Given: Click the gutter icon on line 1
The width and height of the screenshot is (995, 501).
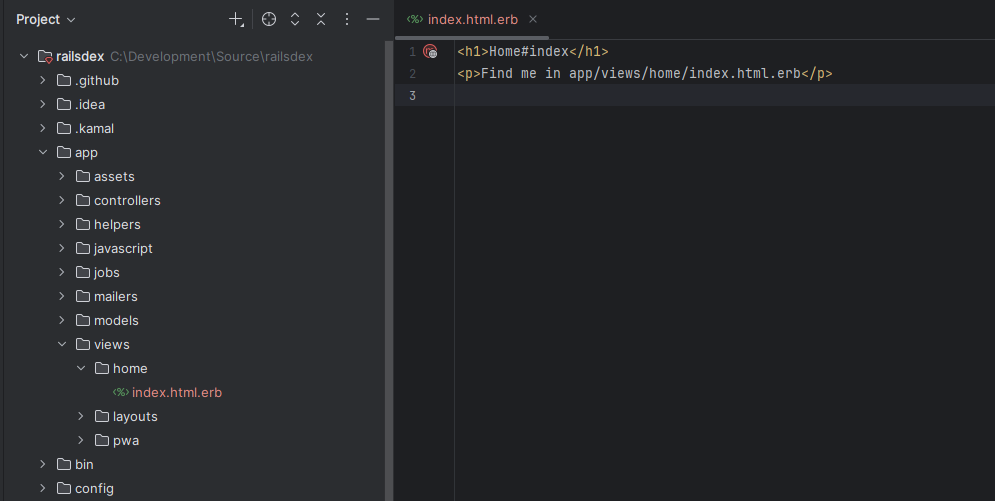Looking at the screenshot, I should coord(430,51).
